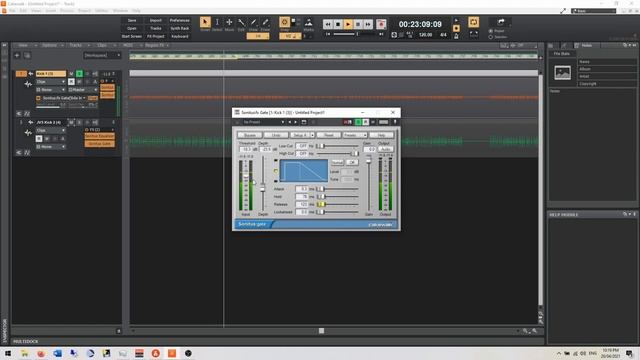Open the Project menu
Image resolution: width=640 pixels, height=360 pixels.
click(84, 11)
